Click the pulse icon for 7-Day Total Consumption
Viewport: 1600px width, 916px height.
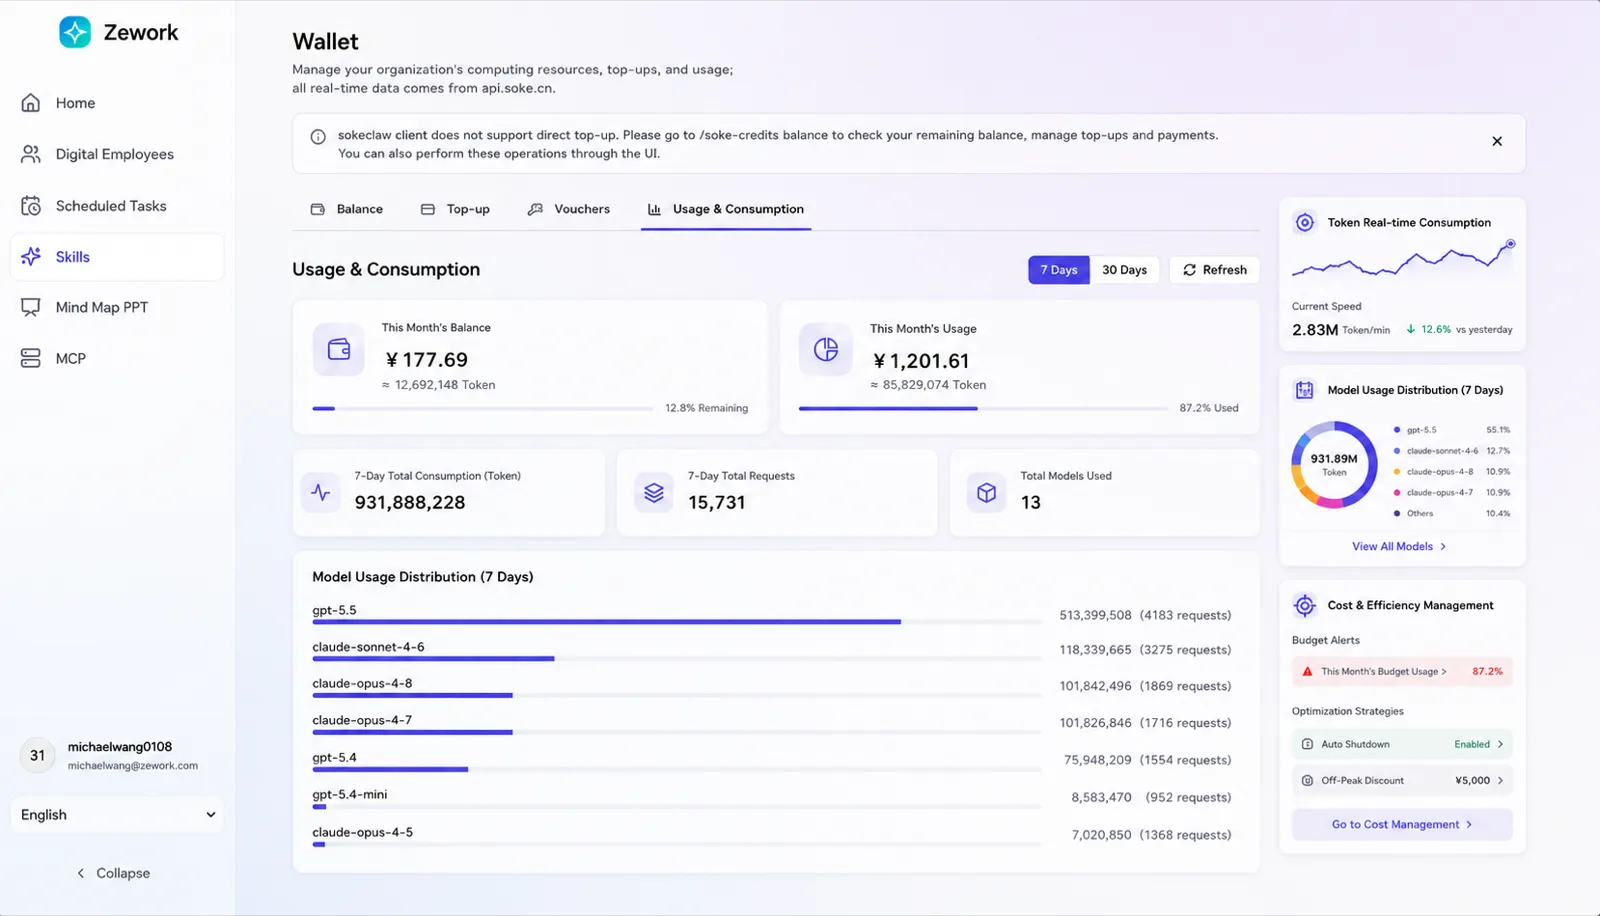pyautogui.click(x=321, y=492)
